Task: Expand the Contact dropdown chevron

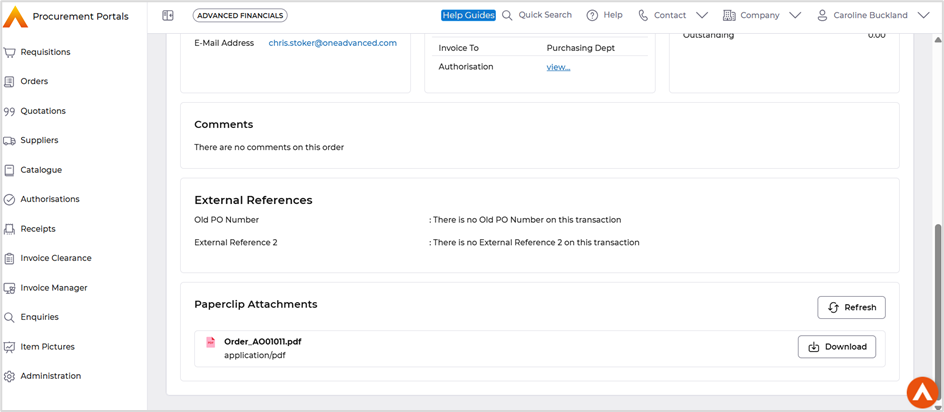Action: [x=702, y=16]
